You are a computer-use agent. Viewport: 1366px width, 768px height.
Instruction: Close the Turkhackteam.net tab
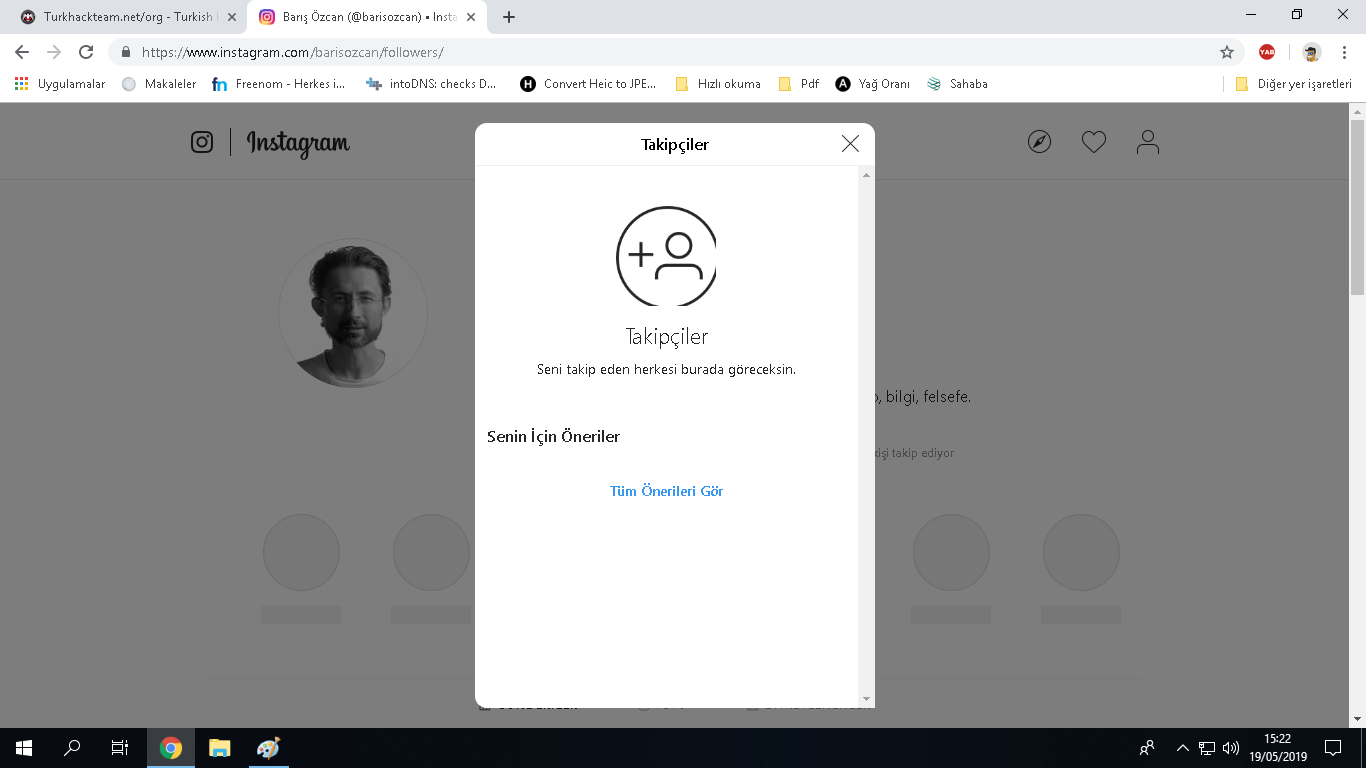tap(232, 17)
